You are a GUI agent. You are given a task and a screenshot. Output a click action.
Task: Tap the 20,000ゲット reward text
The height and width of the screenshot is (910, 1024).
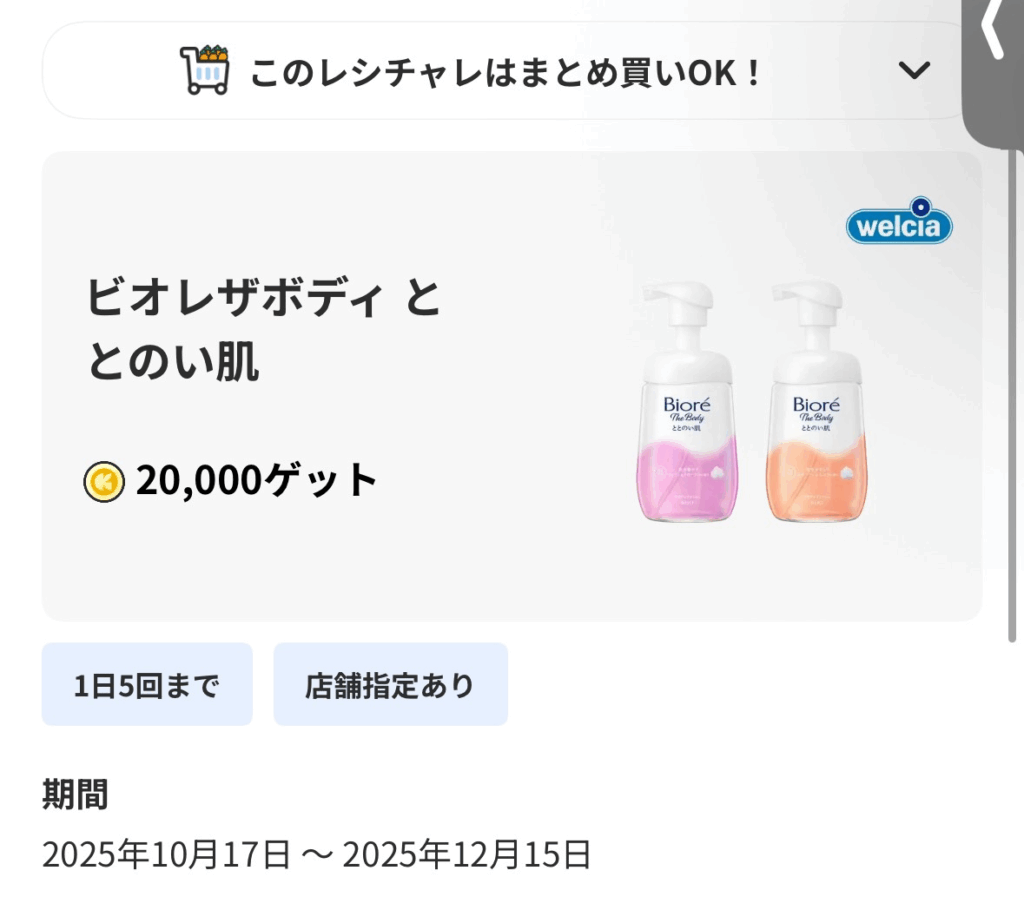(257, 481)
